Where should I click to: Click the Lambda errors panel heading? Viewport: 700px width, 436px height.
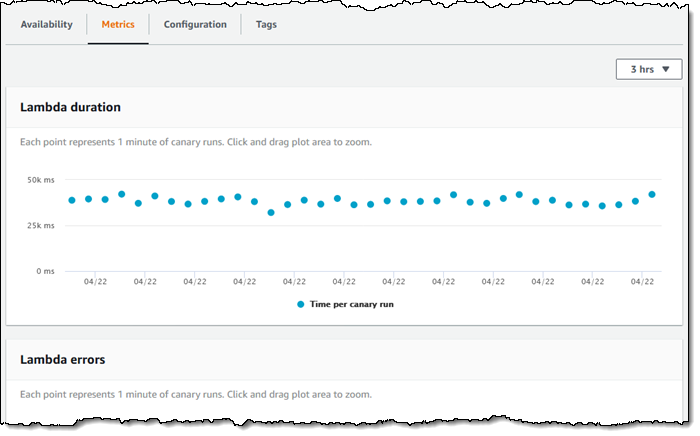pos(62,359)
